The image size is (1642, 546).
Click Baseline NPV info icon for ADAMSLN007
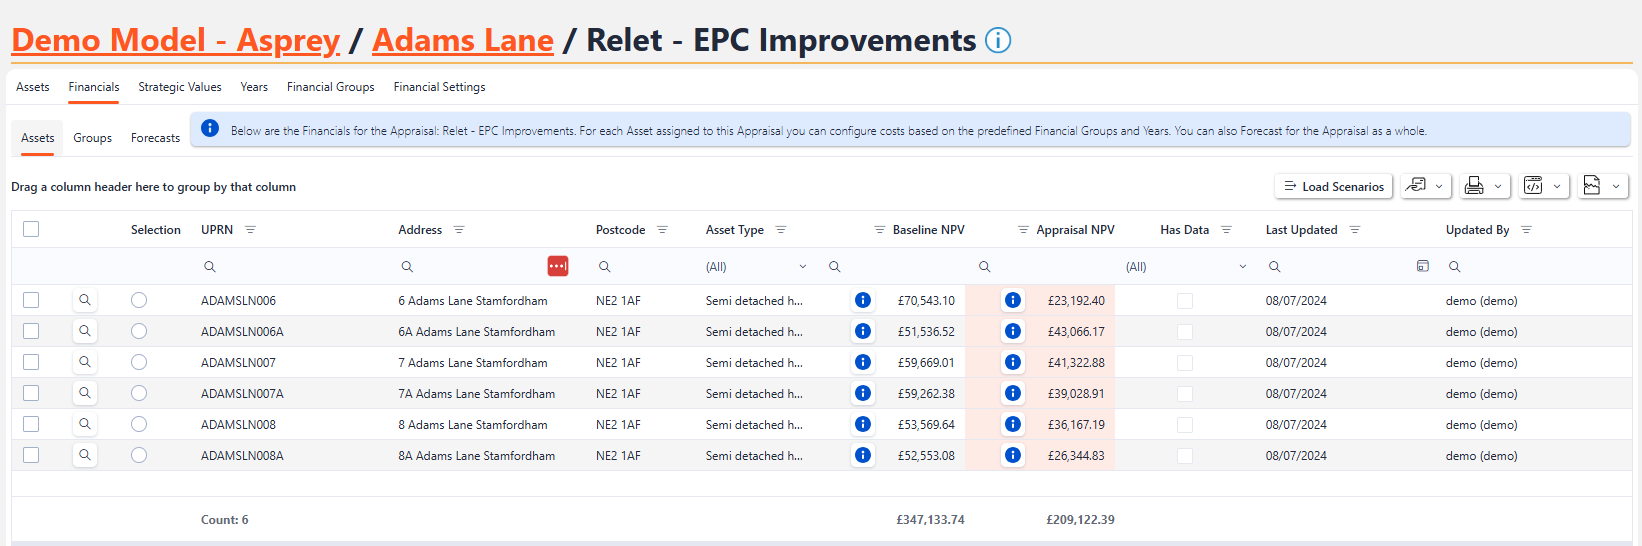click(863, 362)
